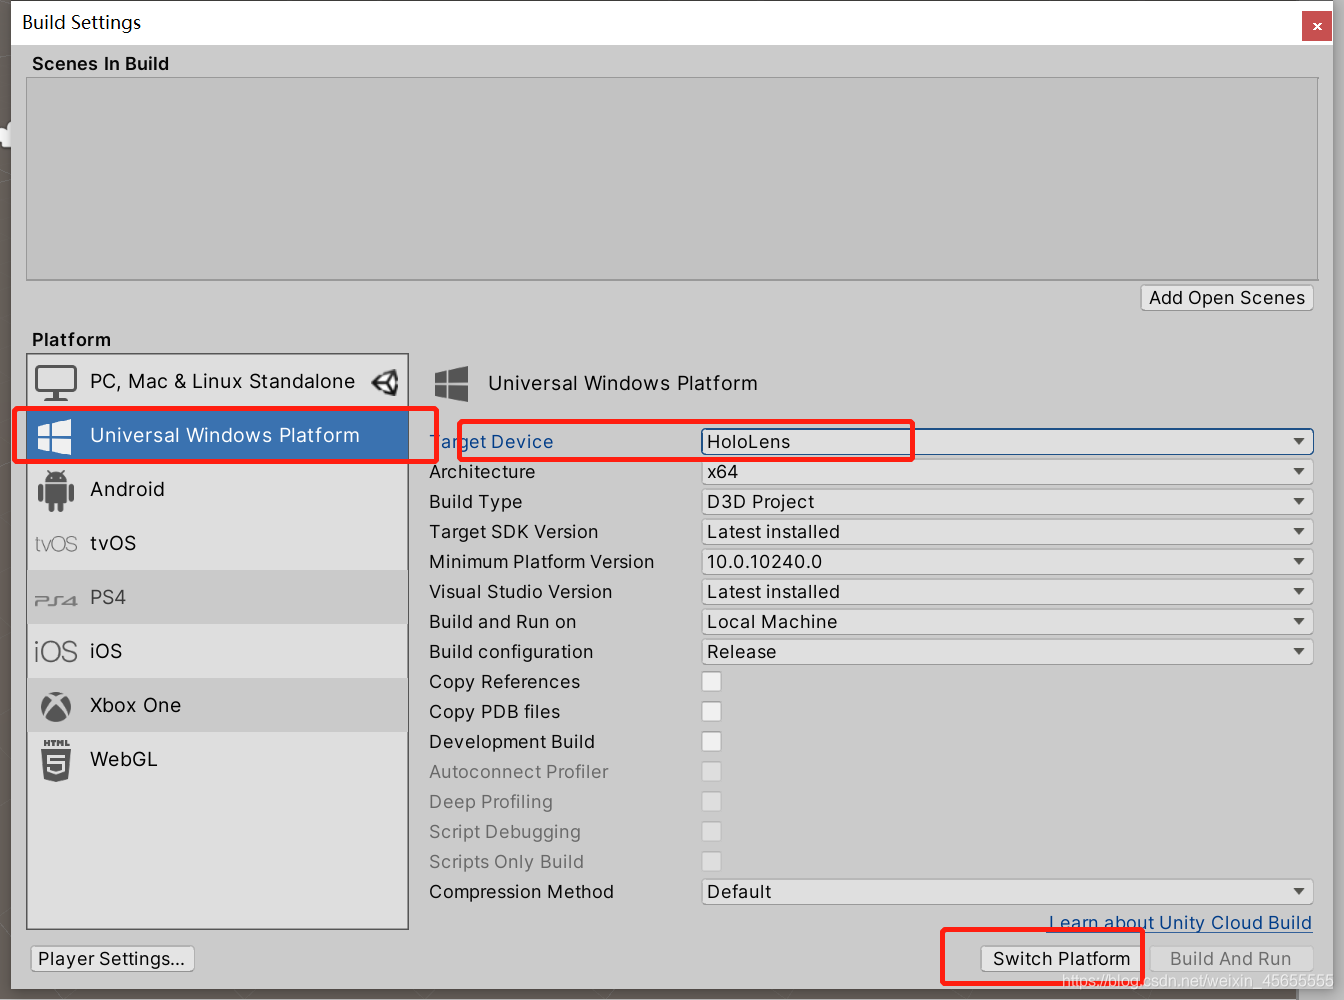Image resolution: width=1344 pixels, height=1000 pixels.
Task: Click the Build And Run button
Action: 1231,959
